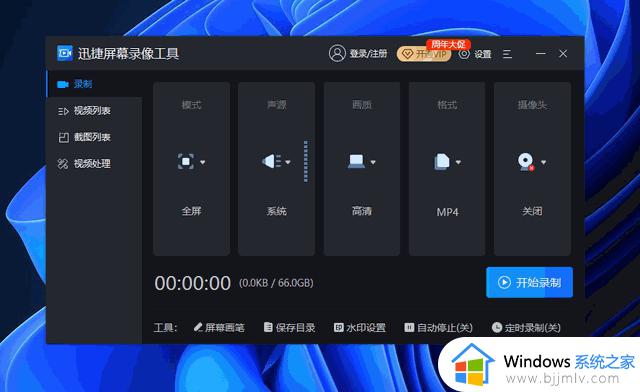The image size is (640, 392).
Task: Click the user avatar login icon
Action: pyautogui.click(x=337, y=53)
